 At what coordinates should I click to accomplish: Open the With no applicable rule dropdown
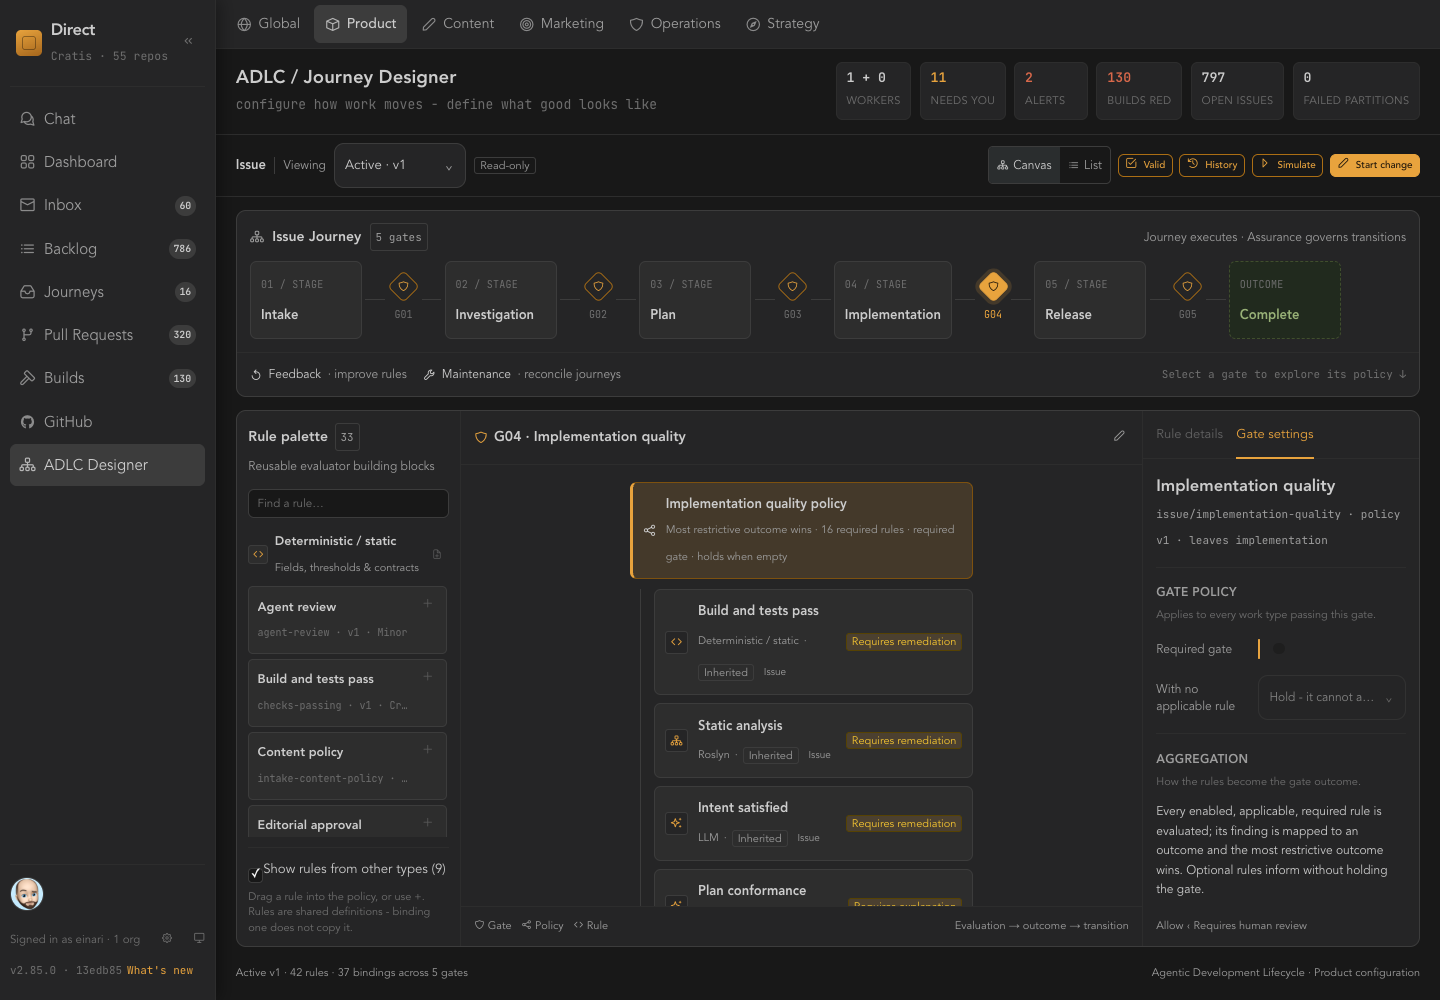click(1332, 697)
